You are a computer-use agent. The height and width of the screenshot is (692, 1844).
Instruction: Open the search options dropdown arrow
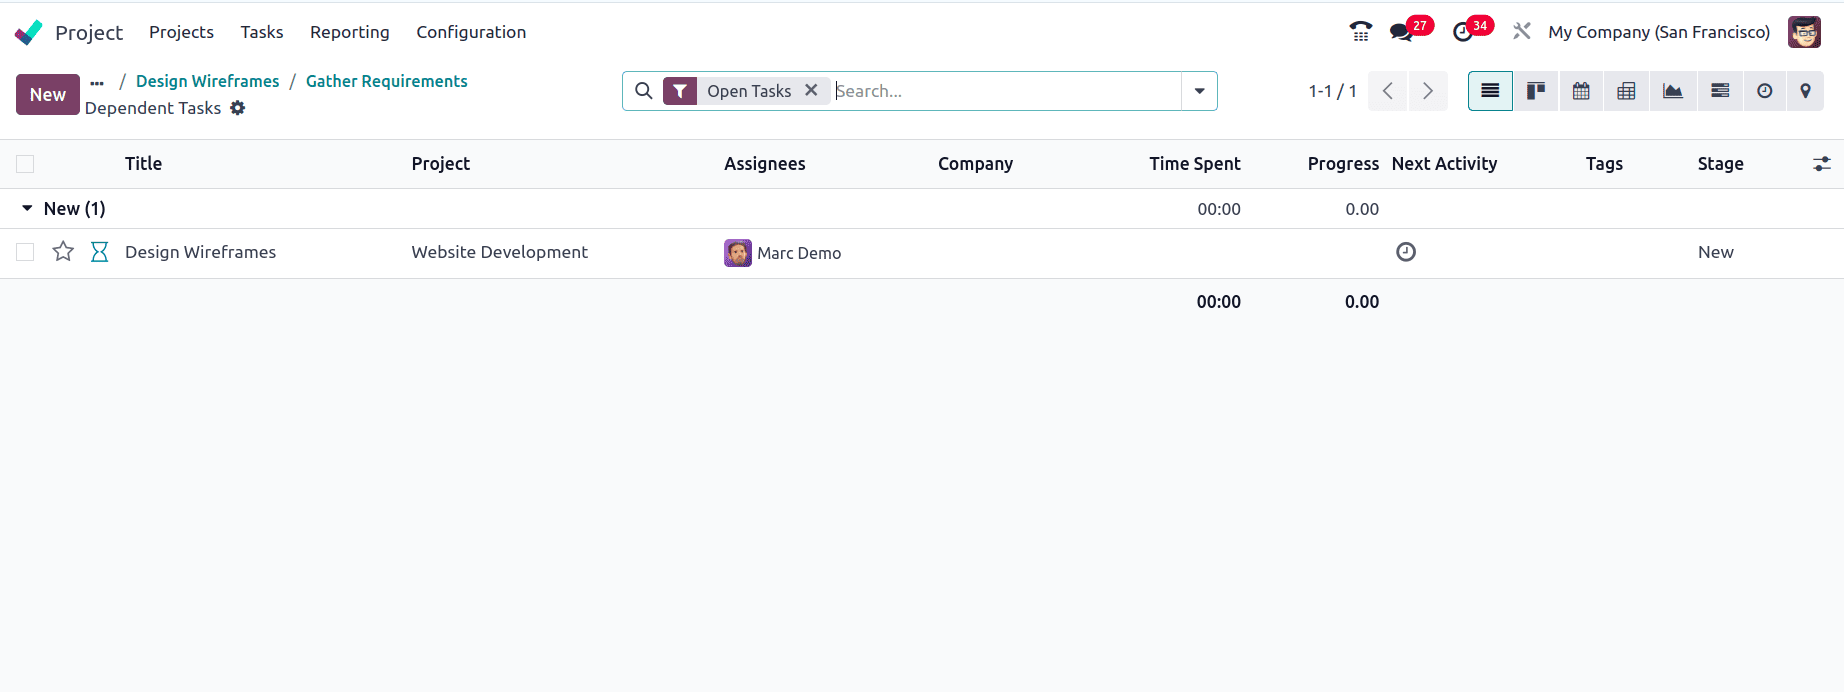[x=1199, y=91]
